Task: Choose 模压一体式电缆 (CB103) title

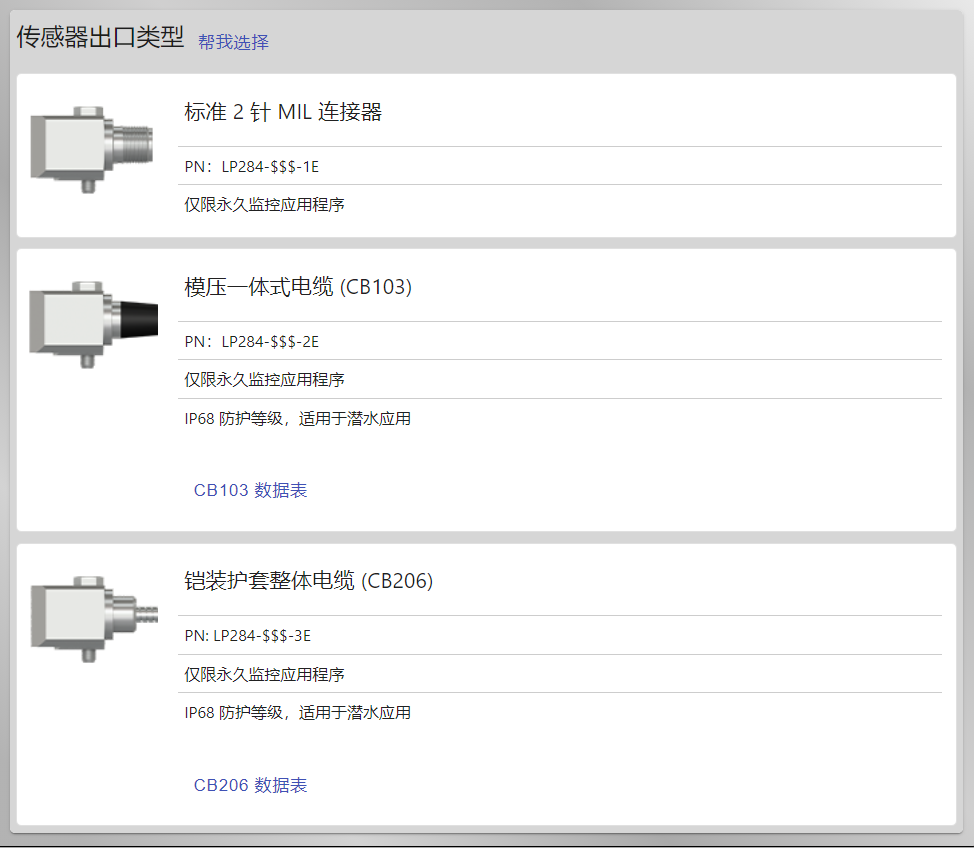Action: [298, 287]
